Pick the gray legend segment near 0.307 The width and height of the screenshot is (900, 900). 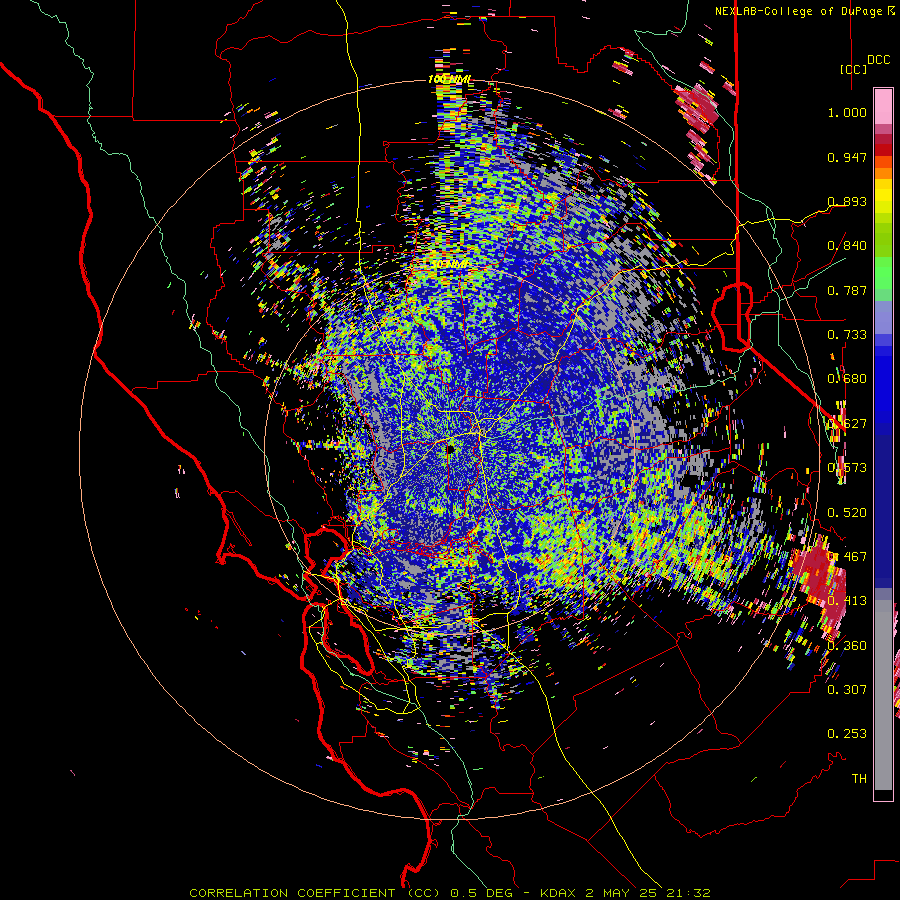tap(883, 695)
